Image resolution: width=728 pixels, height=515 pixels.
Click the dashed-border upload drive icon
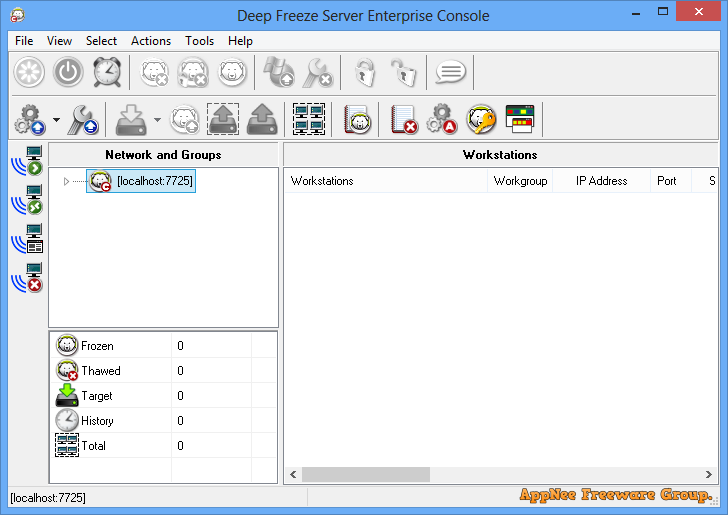pos(223,119)
